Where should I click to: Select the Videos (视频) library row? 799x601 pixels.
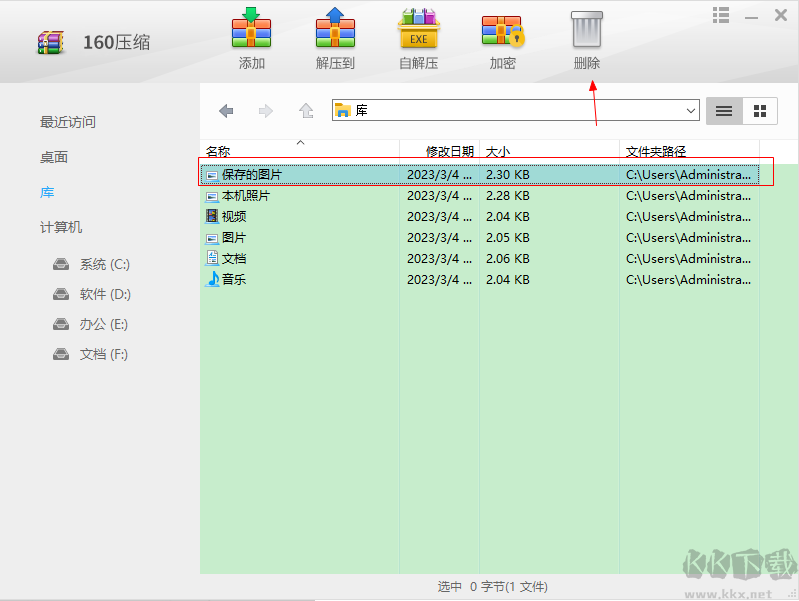pos(233,216)
